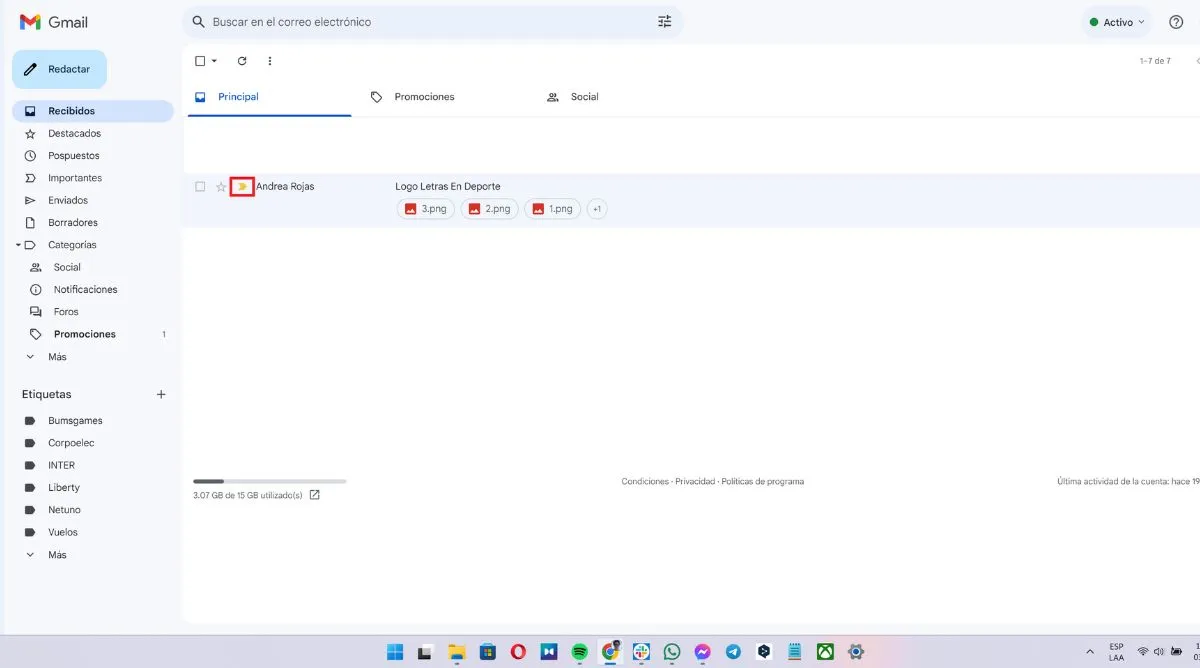
Task: Open WhatsApp from the taskbar
Action: point(671,651)
